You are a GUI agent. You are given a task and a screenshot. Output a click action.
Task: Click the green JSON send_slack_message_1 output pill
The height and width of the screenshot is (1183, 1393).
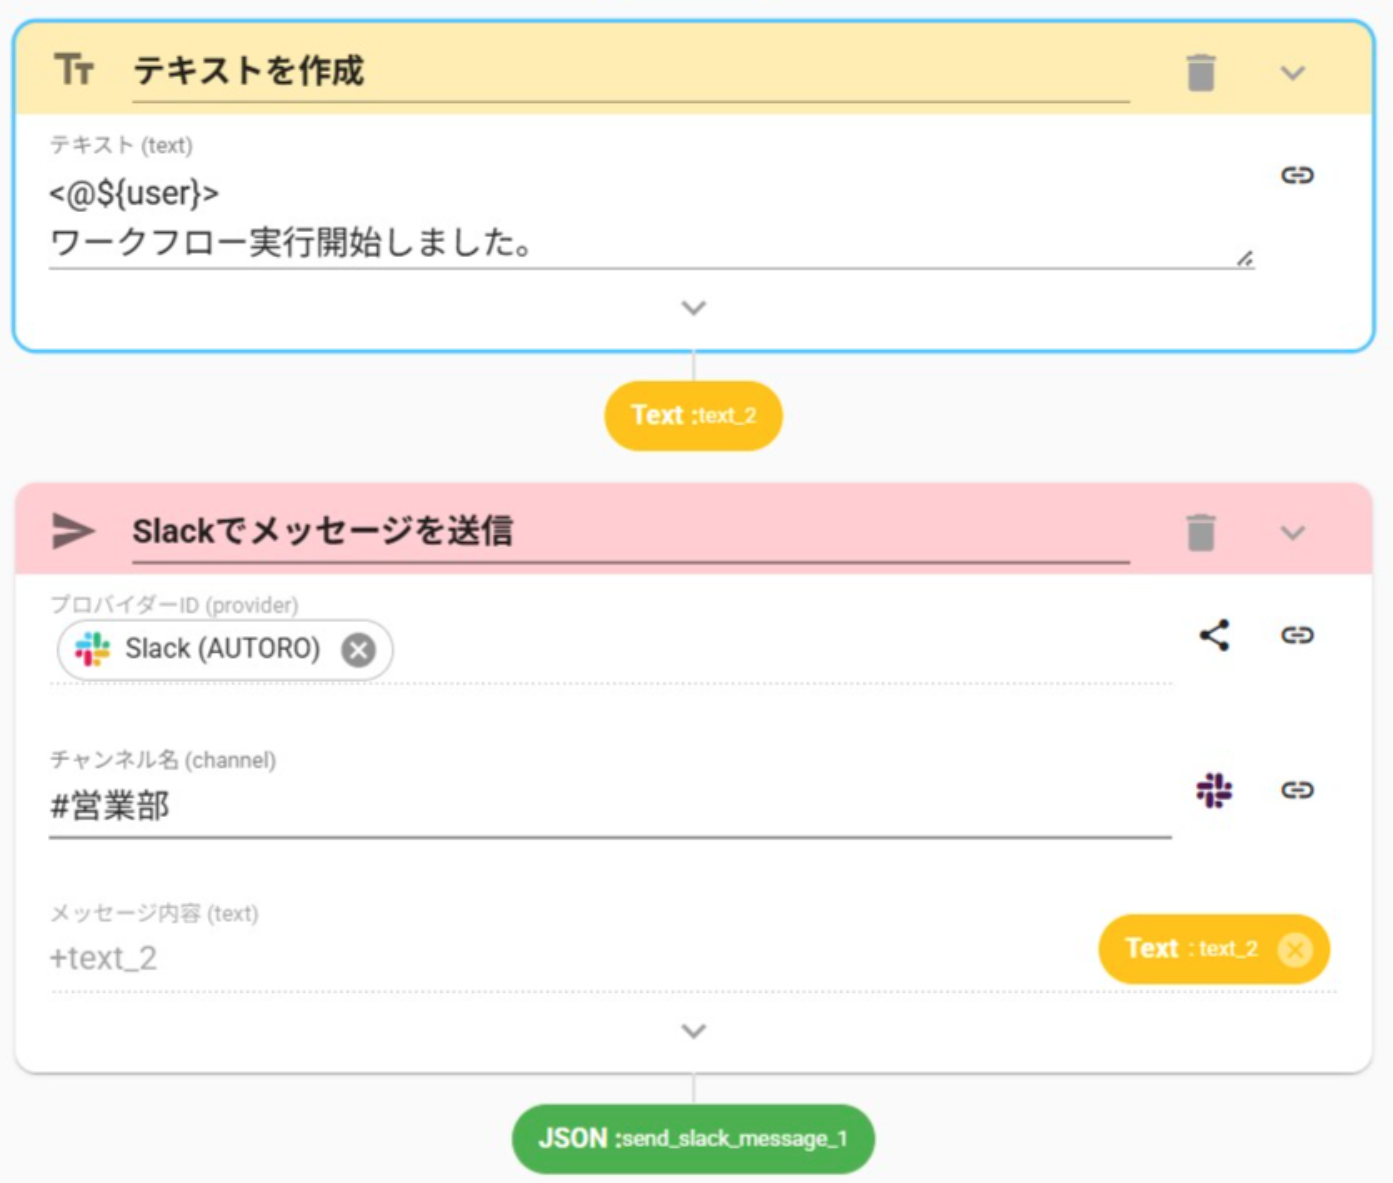coord(693,1139)
